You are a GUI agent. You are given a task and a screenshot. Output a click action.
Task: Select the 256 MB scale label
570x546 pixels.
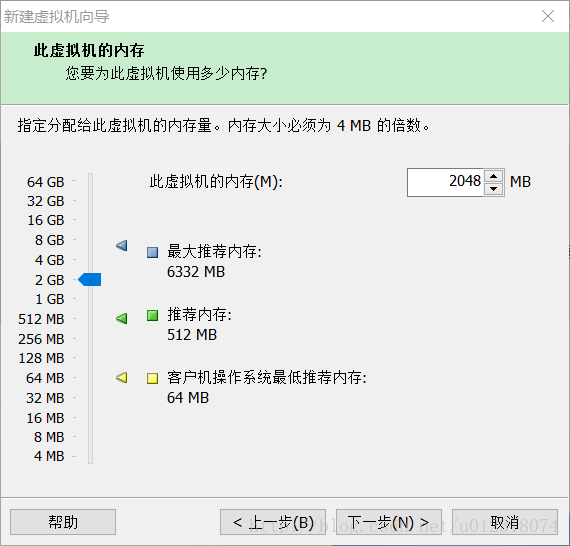pyautogui.click(x=41, y=339)
